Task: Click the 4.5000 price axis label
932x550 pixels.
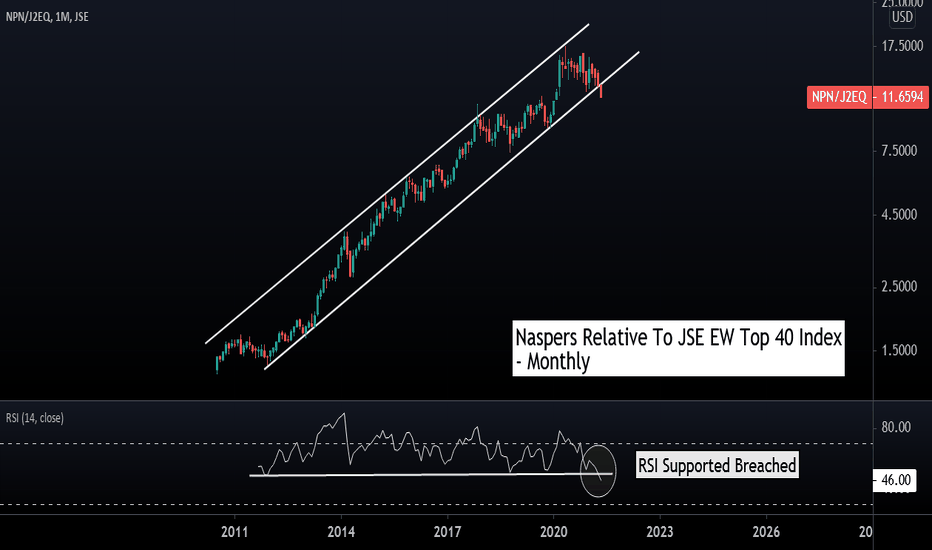Action: tap(899, 215)
